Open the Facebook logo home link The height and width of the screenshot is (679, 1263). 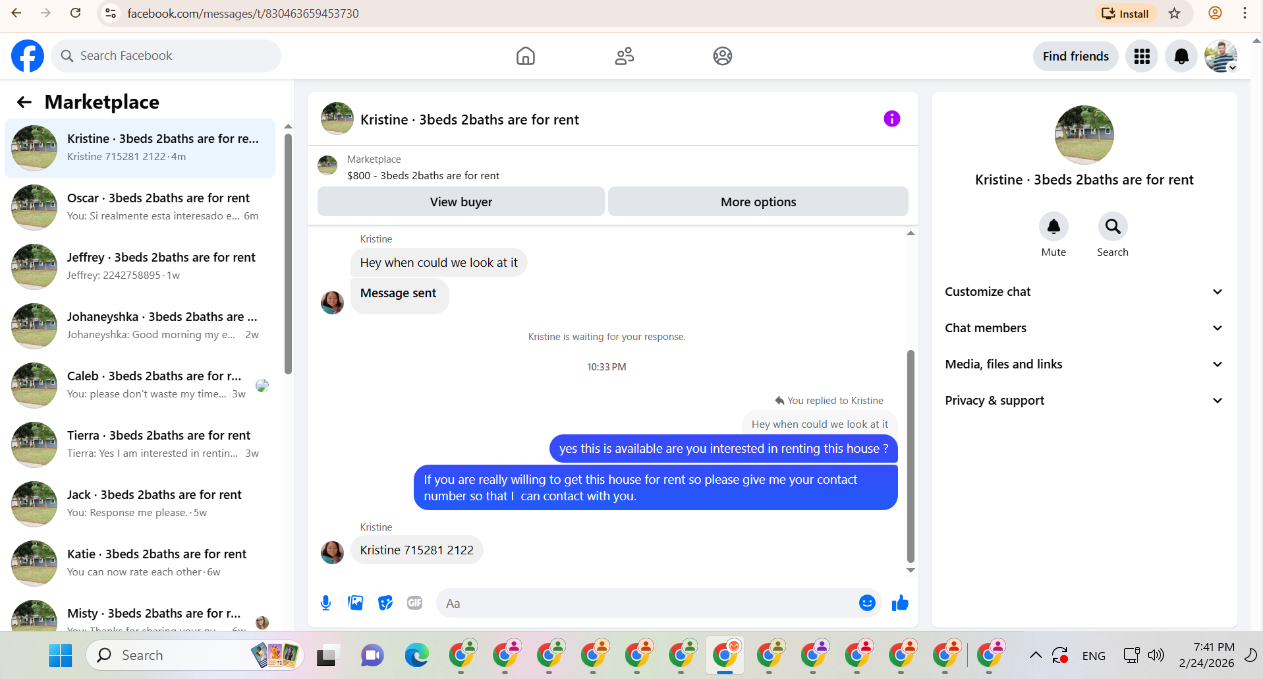coord(28,56)
